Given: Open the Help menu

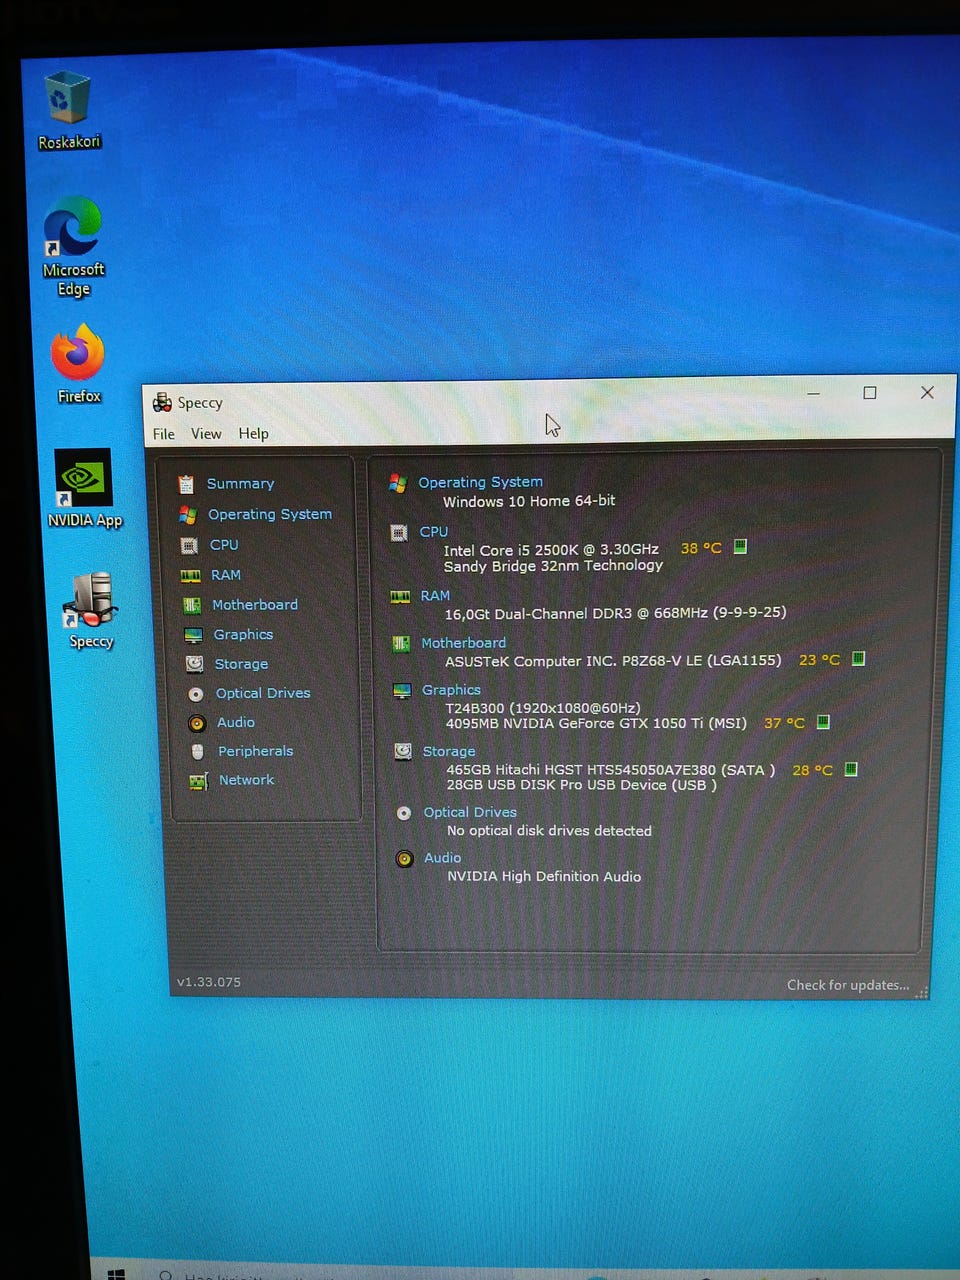Looking at the screenshot, I should (x=253, y=434).
